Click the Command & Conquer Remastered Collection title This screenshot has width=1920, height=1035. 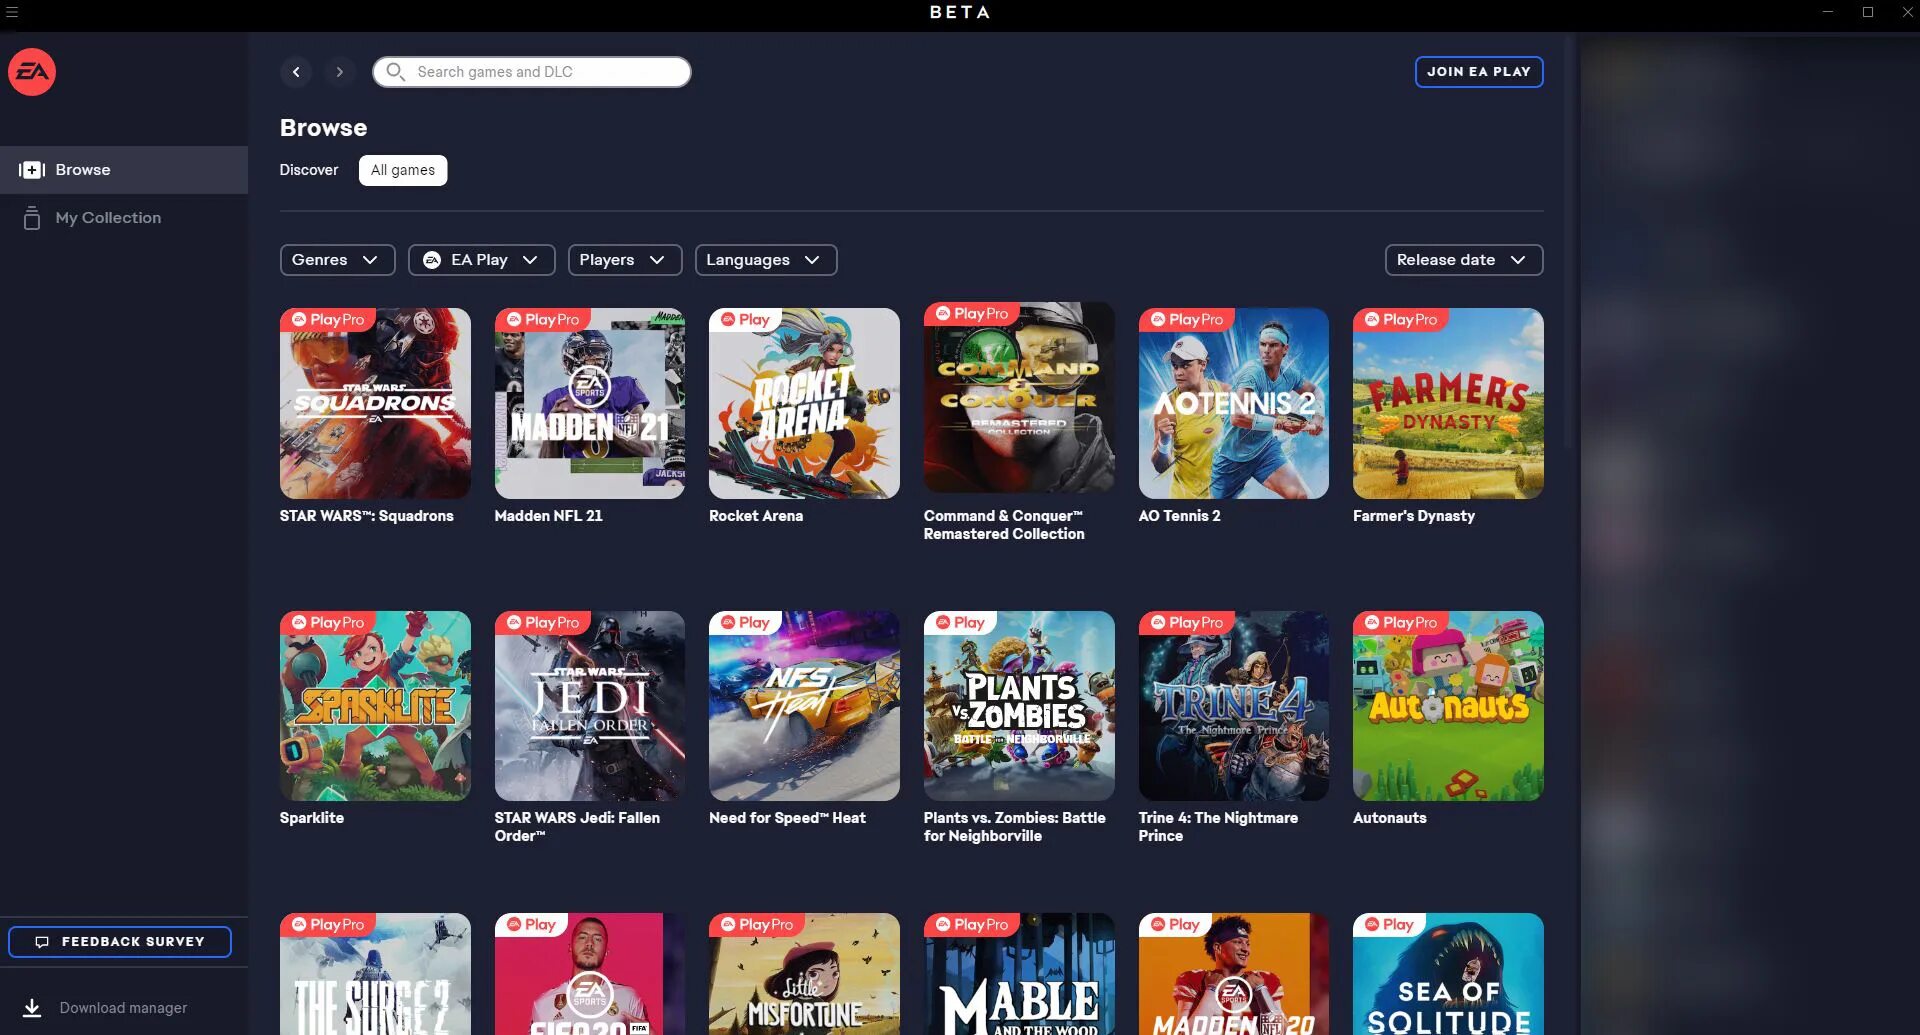click(1004, 525)
